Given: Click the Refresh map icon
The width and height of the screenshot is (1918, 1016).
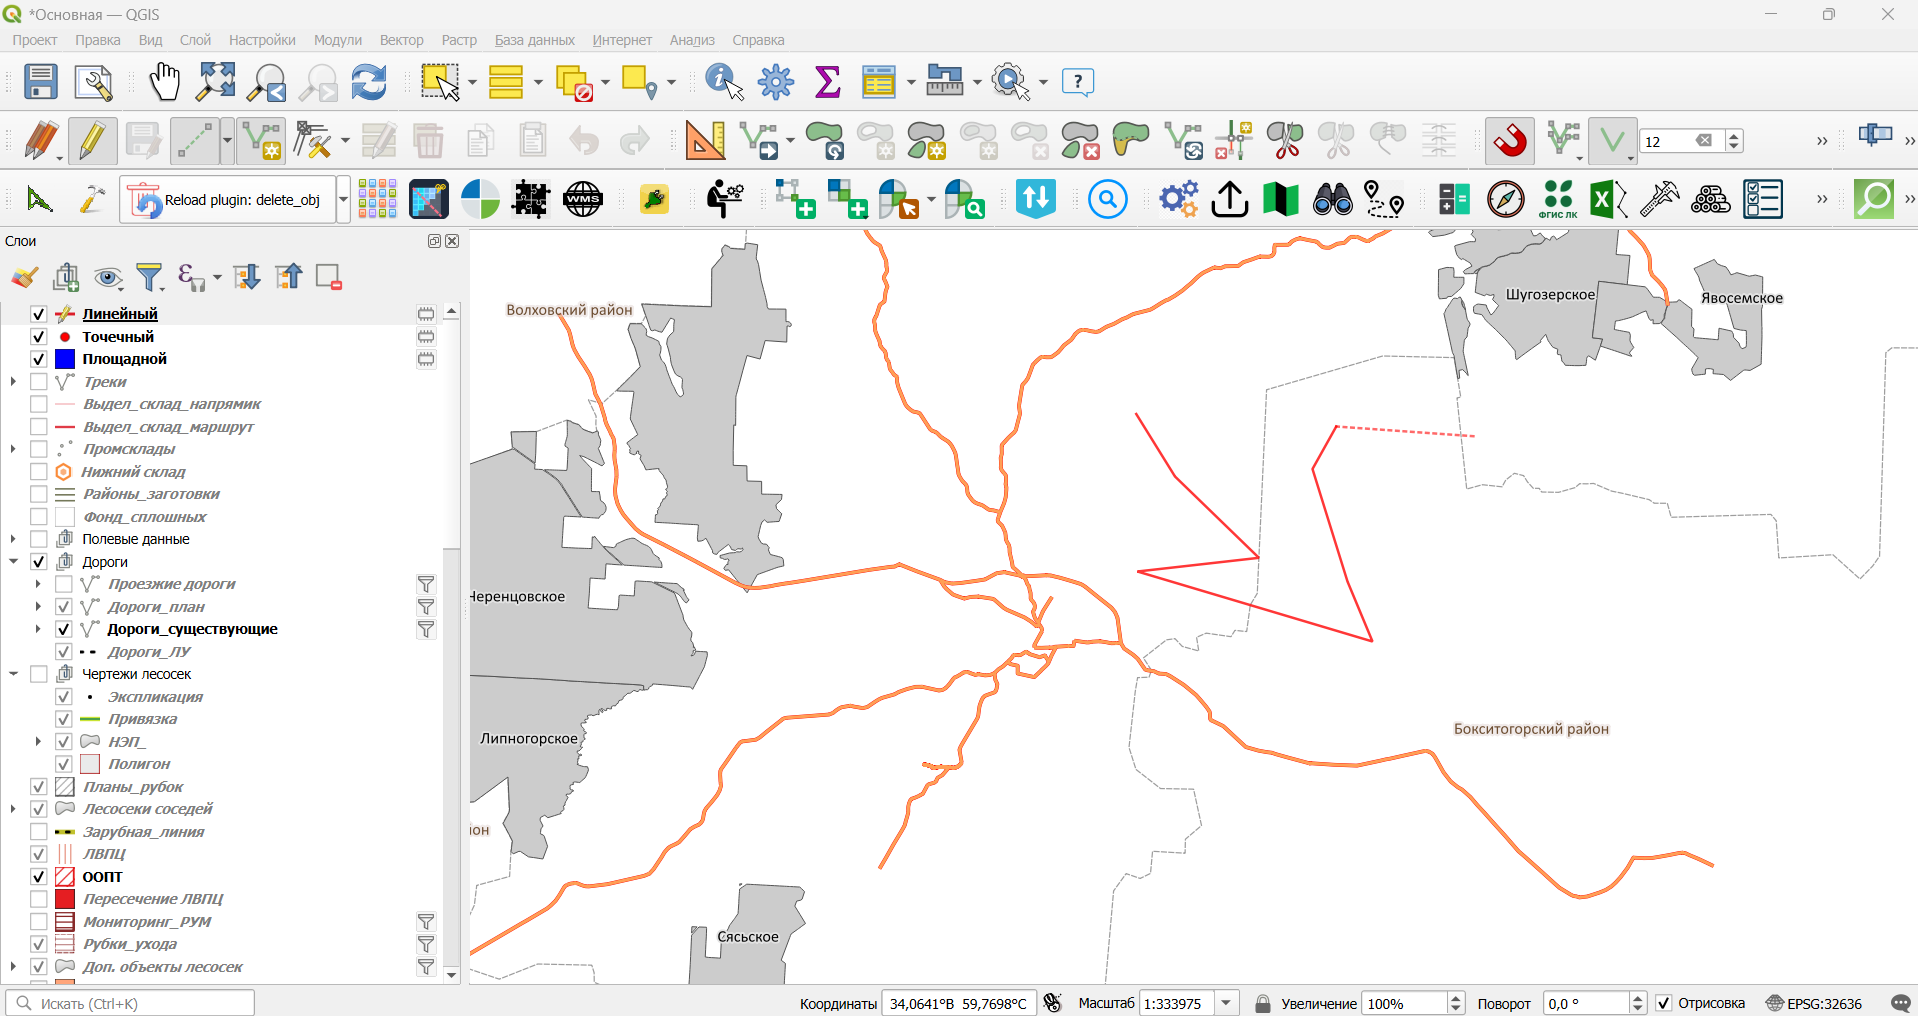Looking at the screenshot, I should pos(369,82).
